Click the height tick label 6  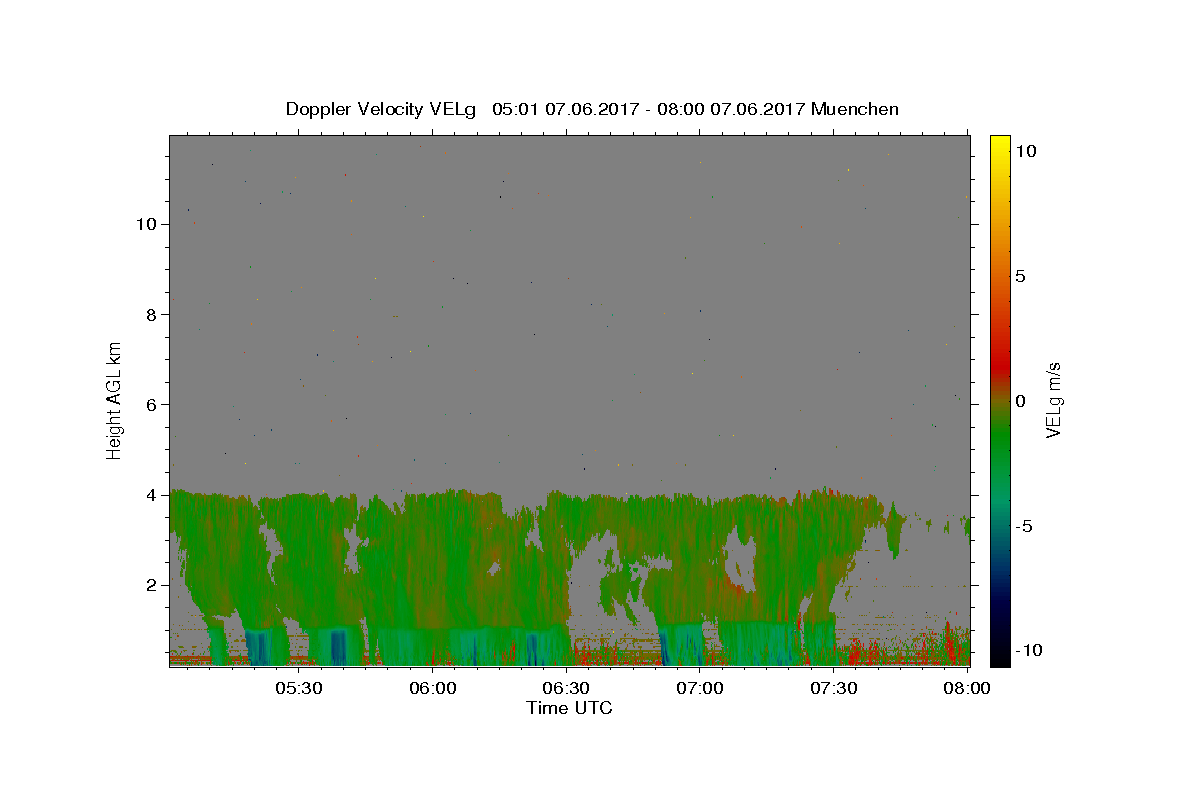pos(151,404)
